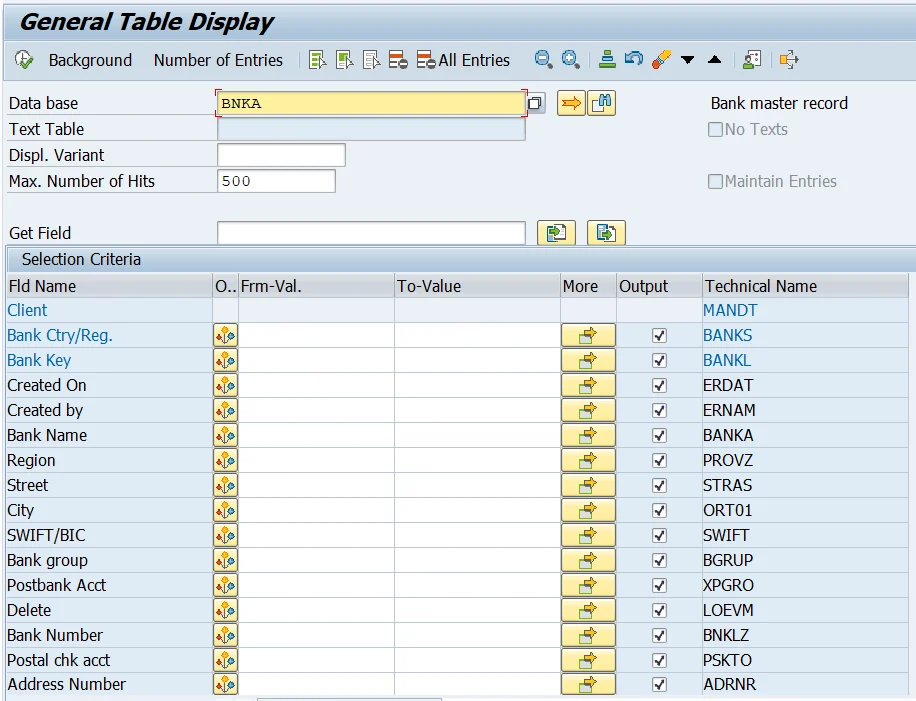The width and height of the screenshot is (916, 701).
Task: Click the black downward triangle icon
Action: click(688, 60)
